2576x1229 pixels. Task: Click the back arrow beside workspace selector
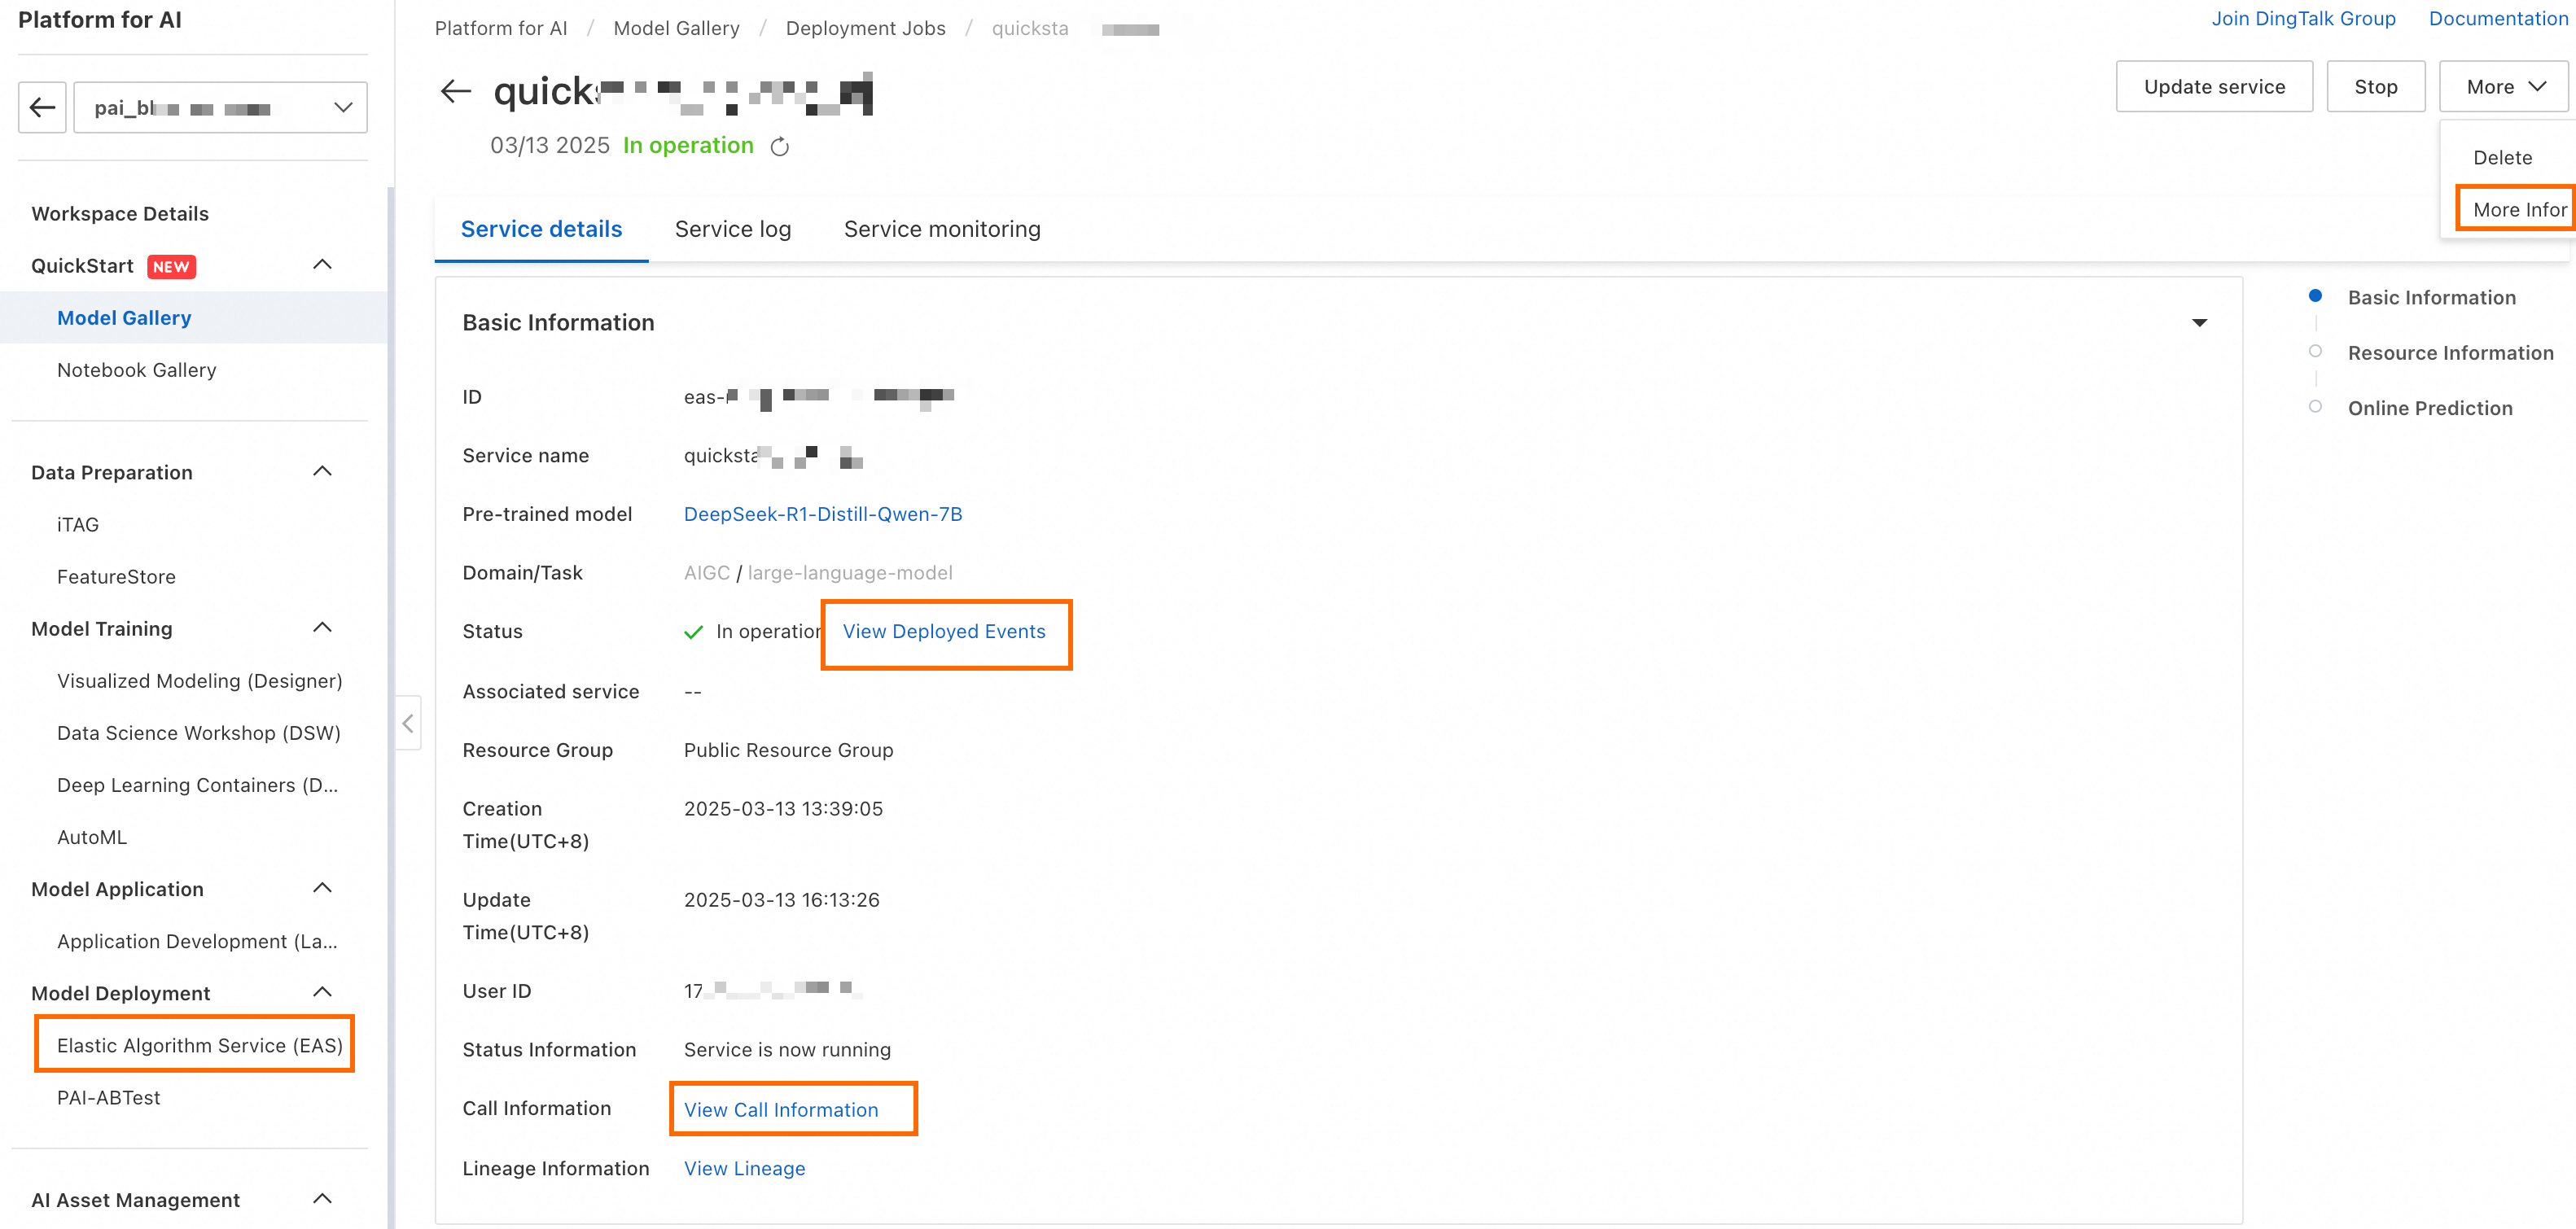42,107
